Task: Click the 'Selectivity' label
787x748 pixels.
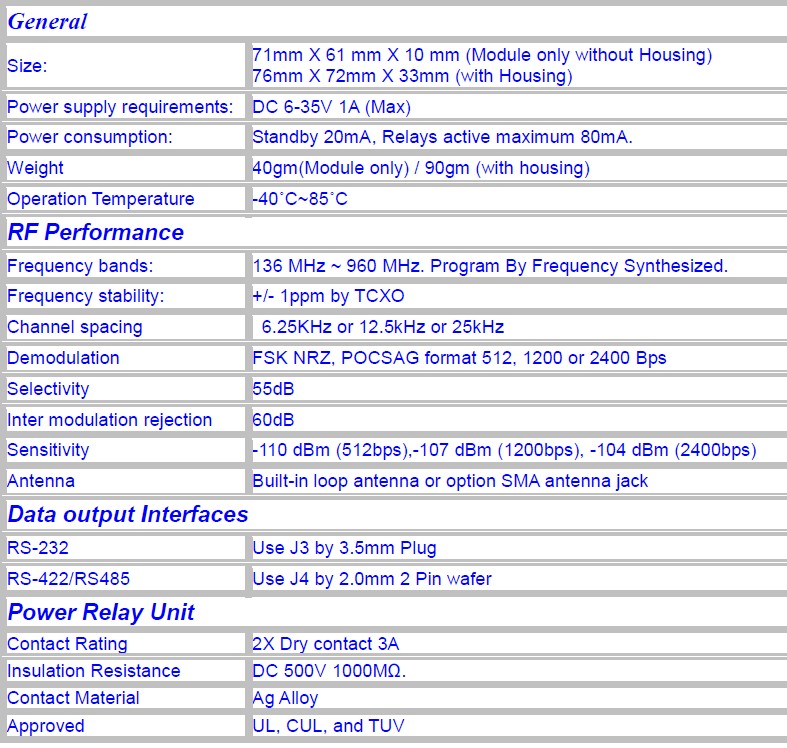Action: [x=48, y=389]
